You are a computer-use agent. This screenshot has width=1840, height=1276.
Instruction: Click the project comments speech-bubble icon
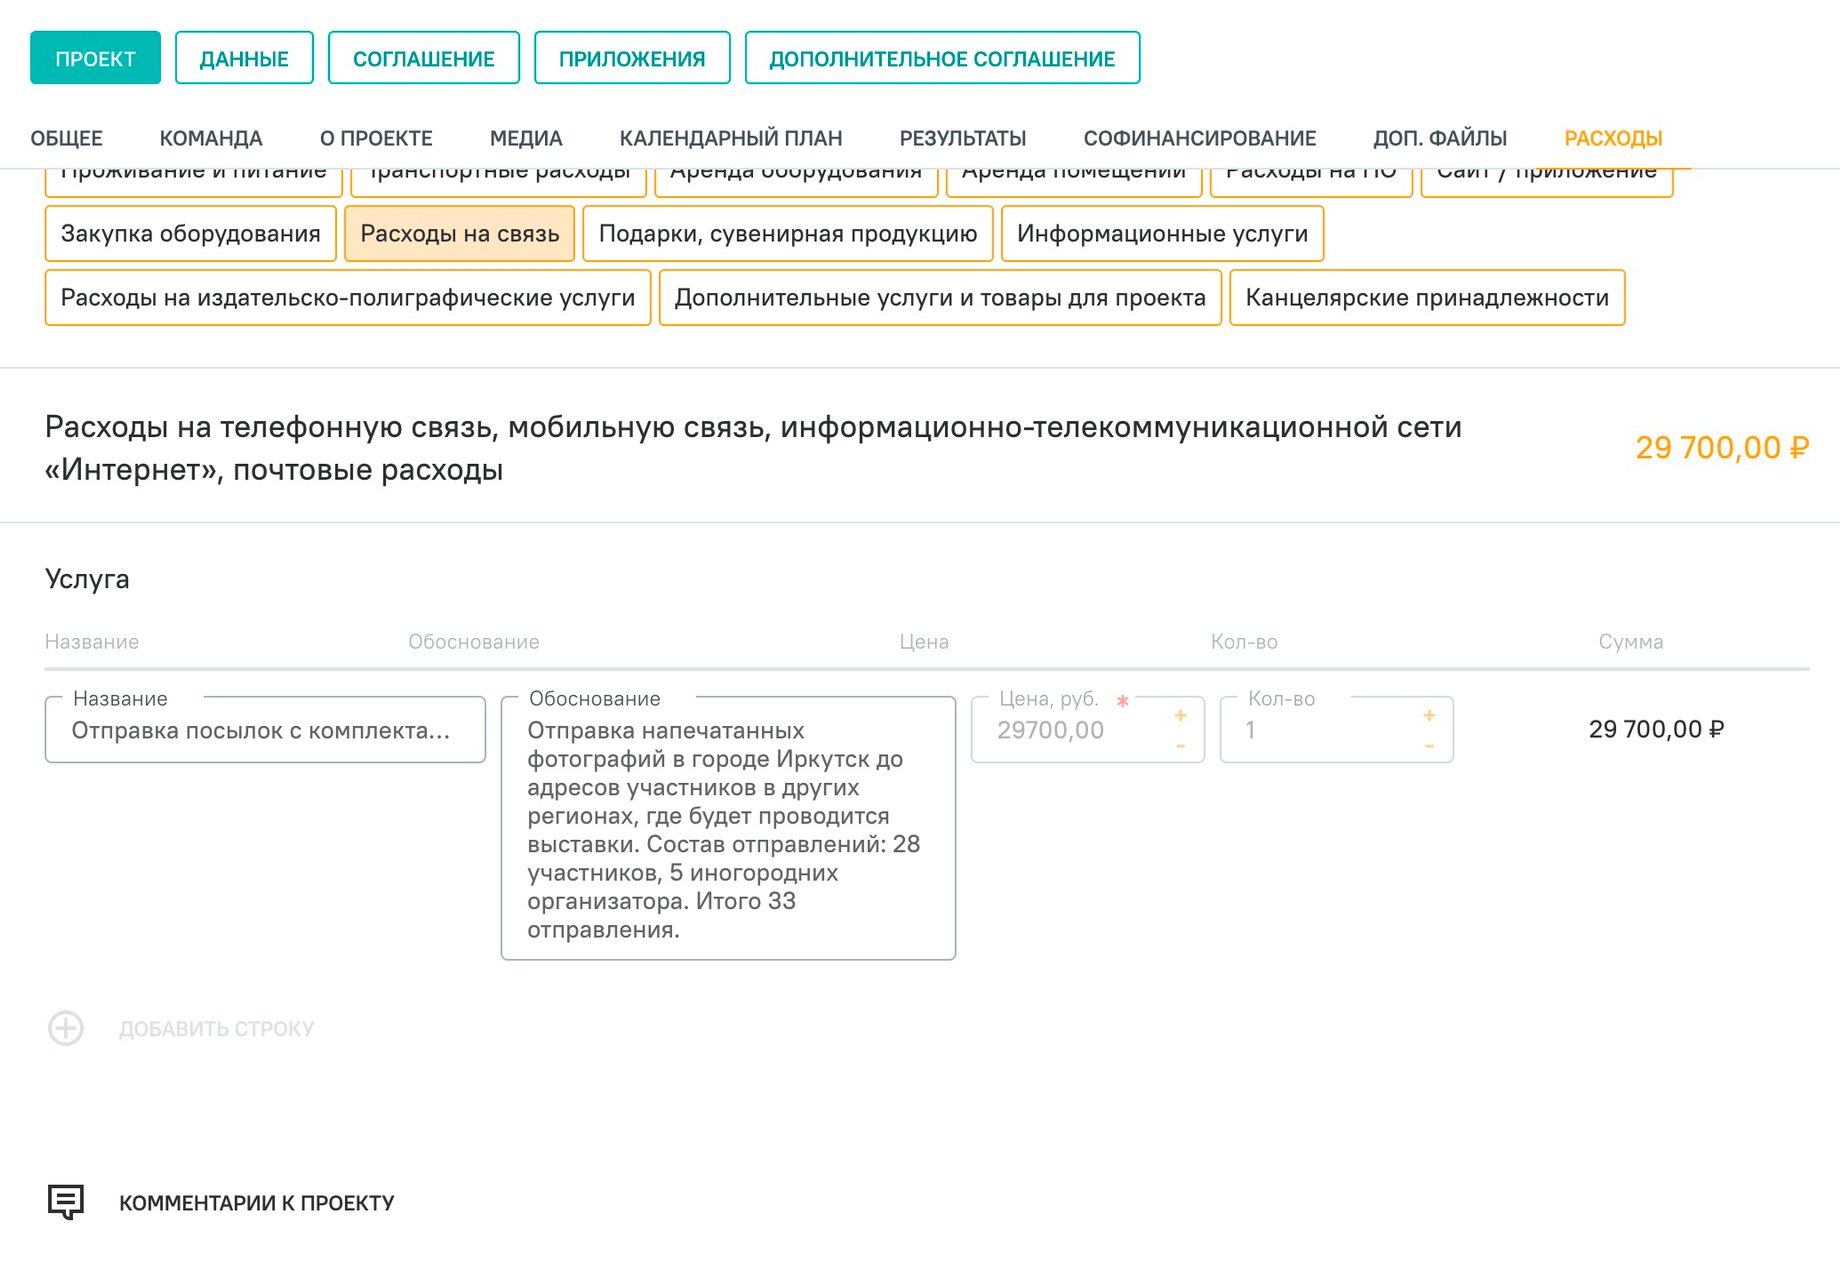point(66,1202)
